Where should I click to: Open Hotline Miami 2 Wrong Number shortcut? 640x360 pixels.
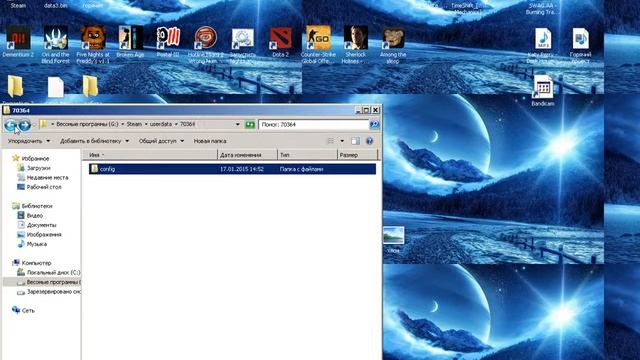pyautogui.click(x=206, y=44)
